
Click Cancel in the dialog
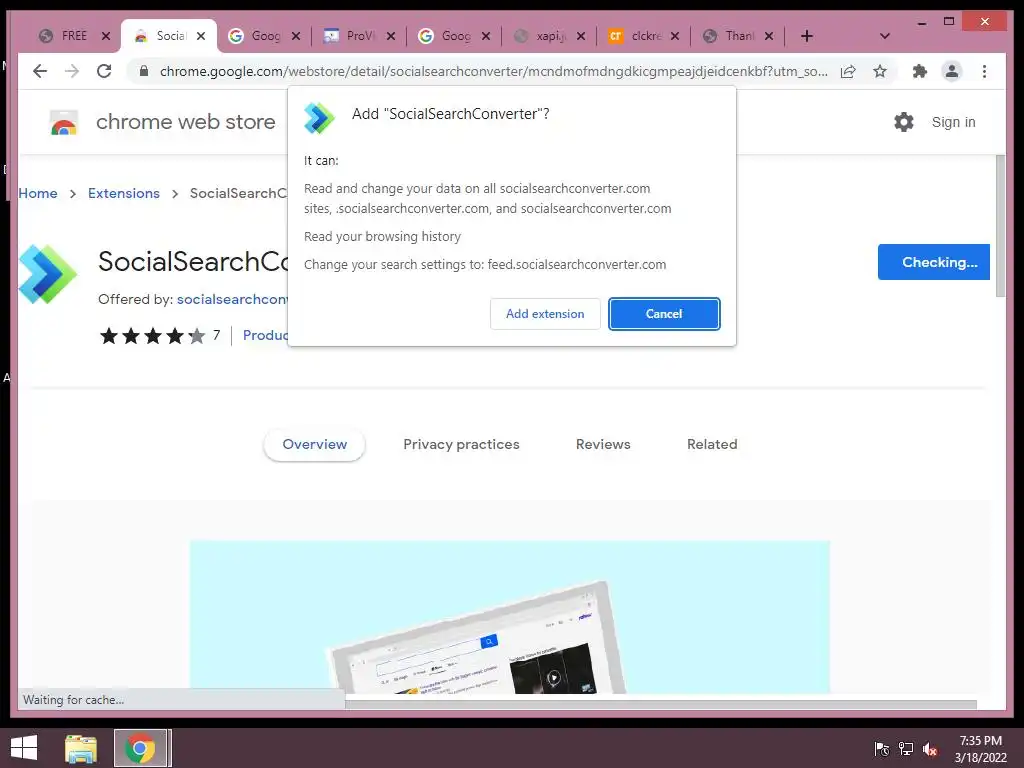click(x=664, y=314)
